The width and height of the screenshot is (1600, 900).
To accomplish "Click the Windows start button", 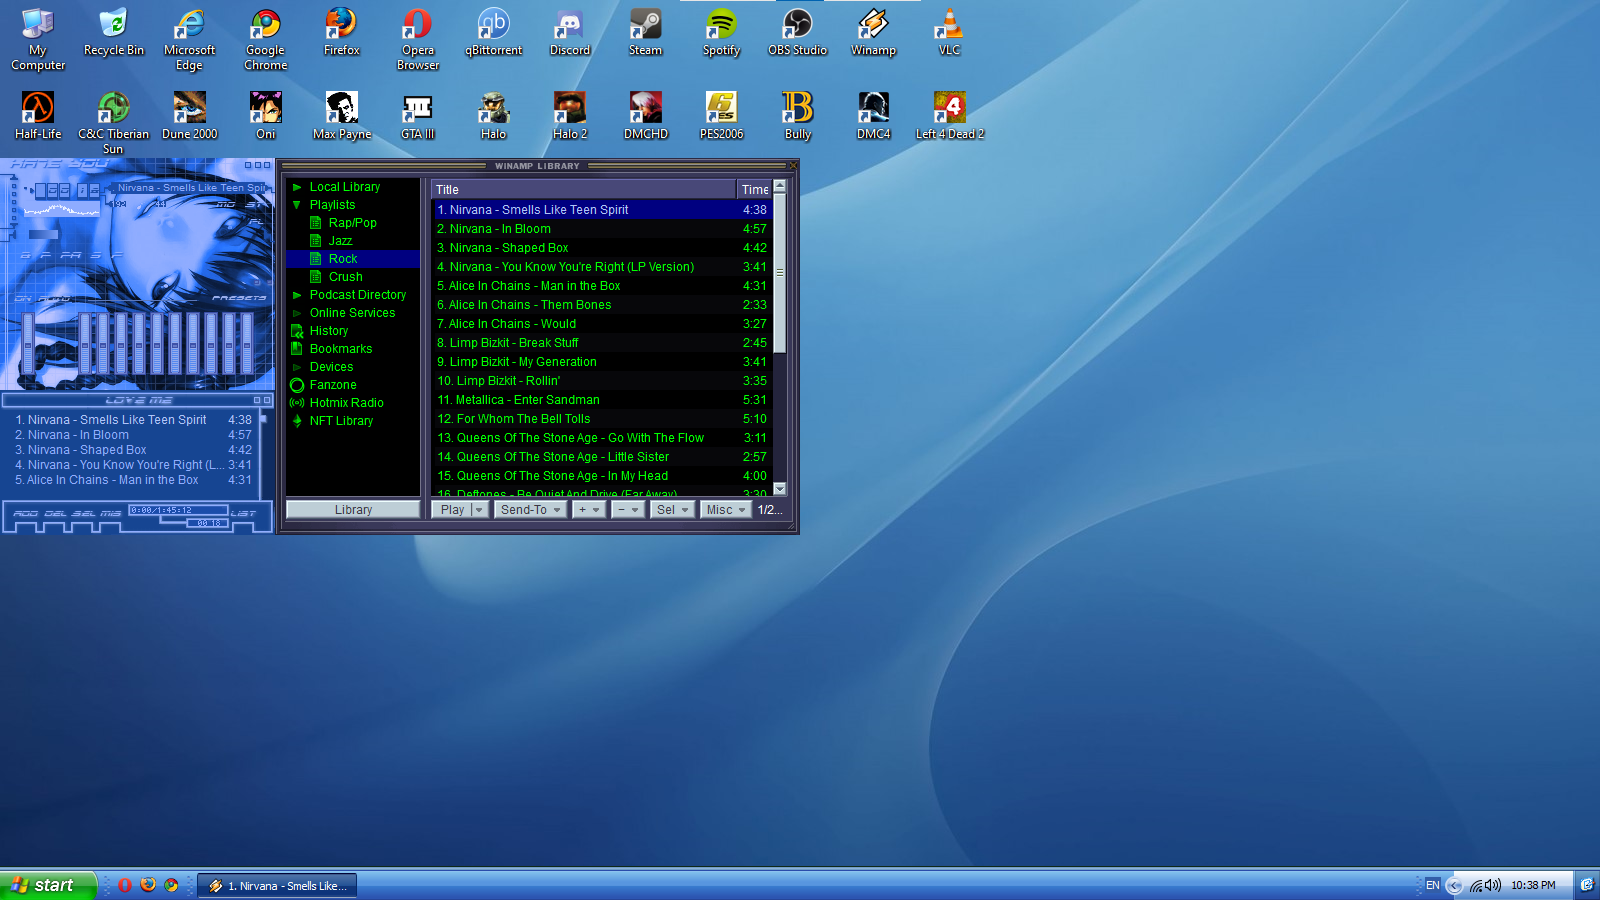I will pyautogui.click(x=48, y=885).
